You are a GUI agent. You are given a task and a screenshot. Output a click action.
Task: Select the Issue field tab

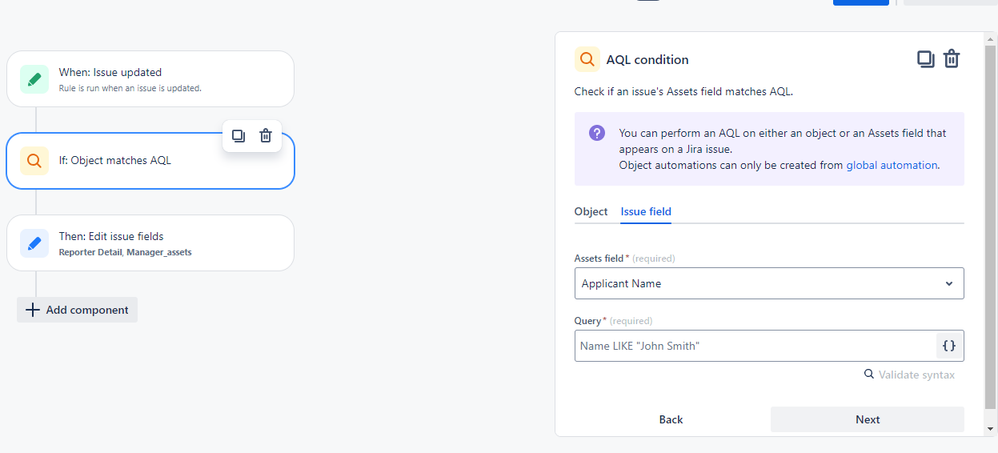pyautogui.click(x=646, y=212)
